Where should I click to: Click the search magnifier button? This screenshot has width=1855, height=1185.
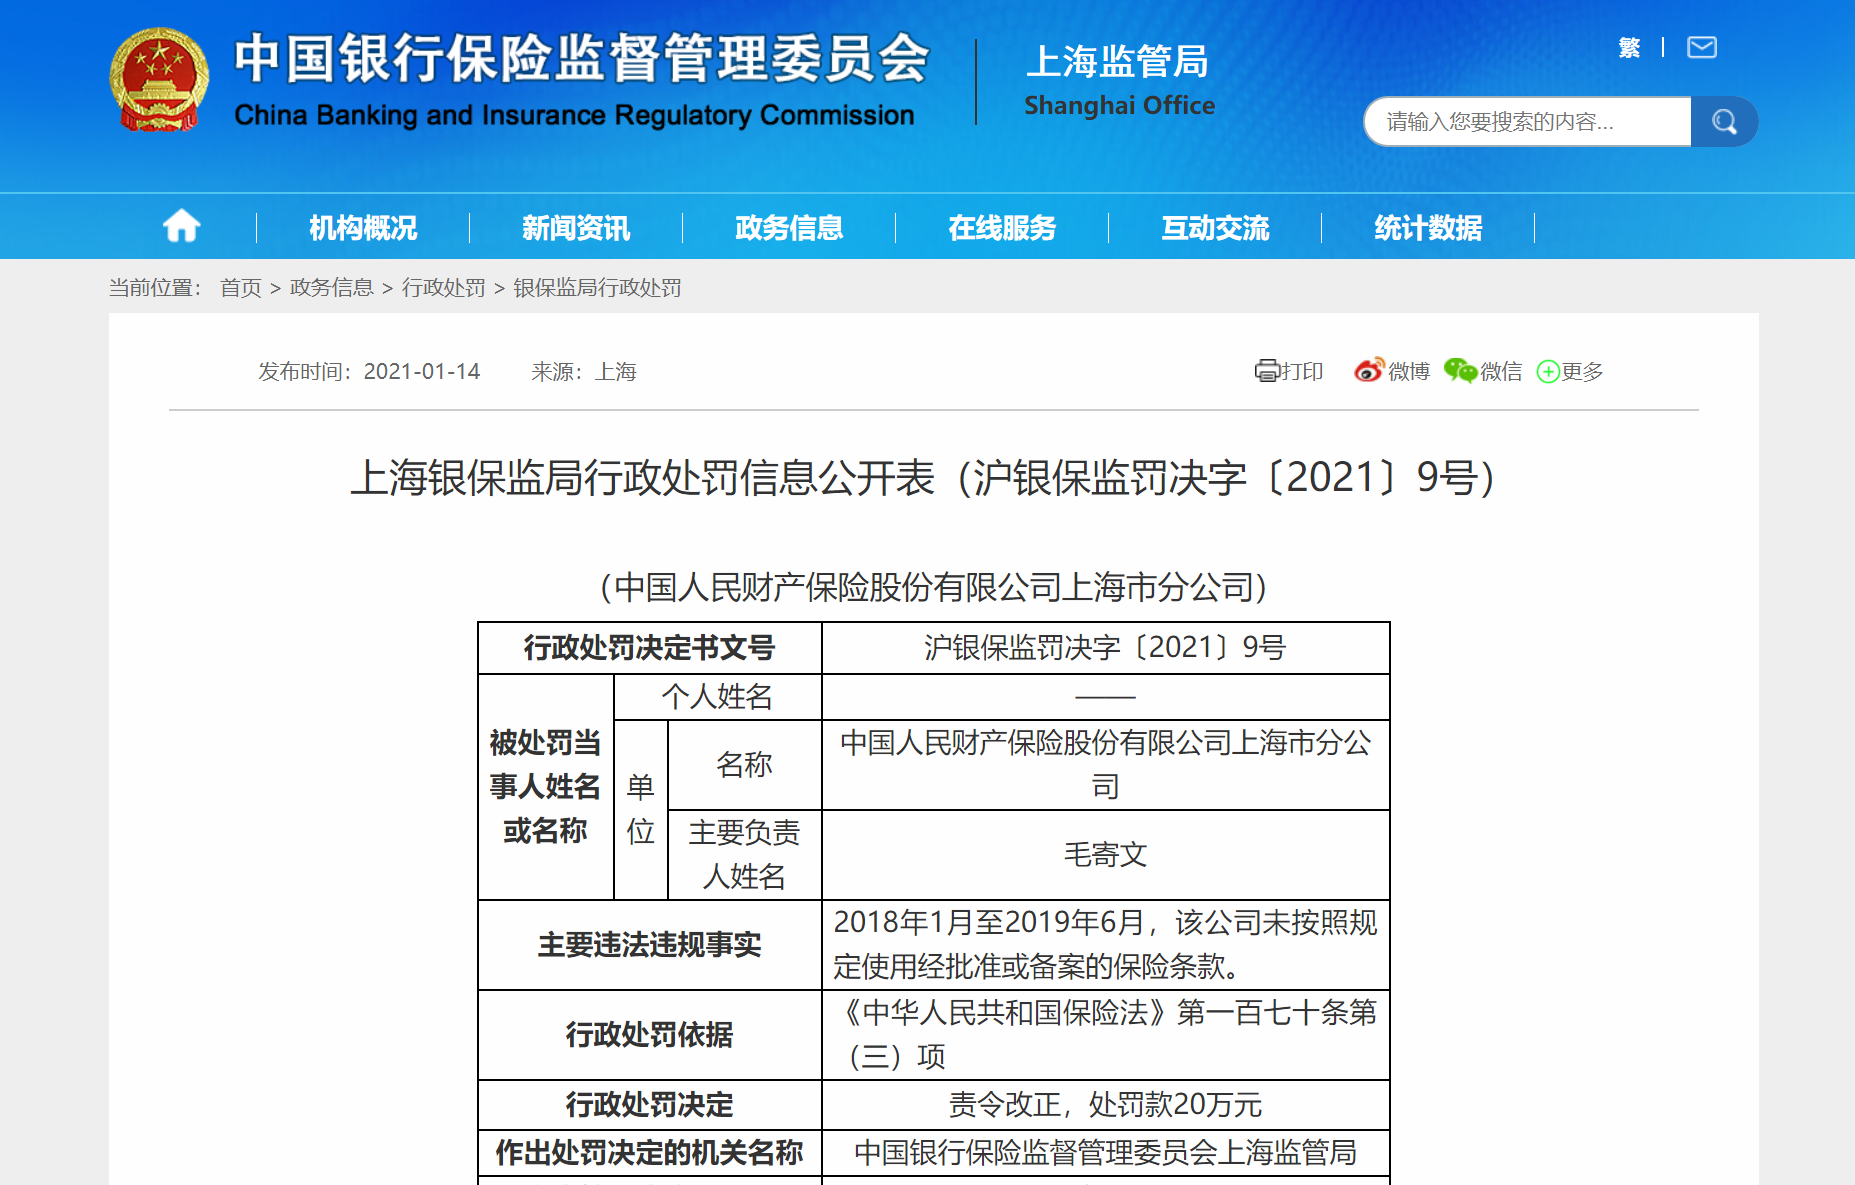coord(1724,122)
